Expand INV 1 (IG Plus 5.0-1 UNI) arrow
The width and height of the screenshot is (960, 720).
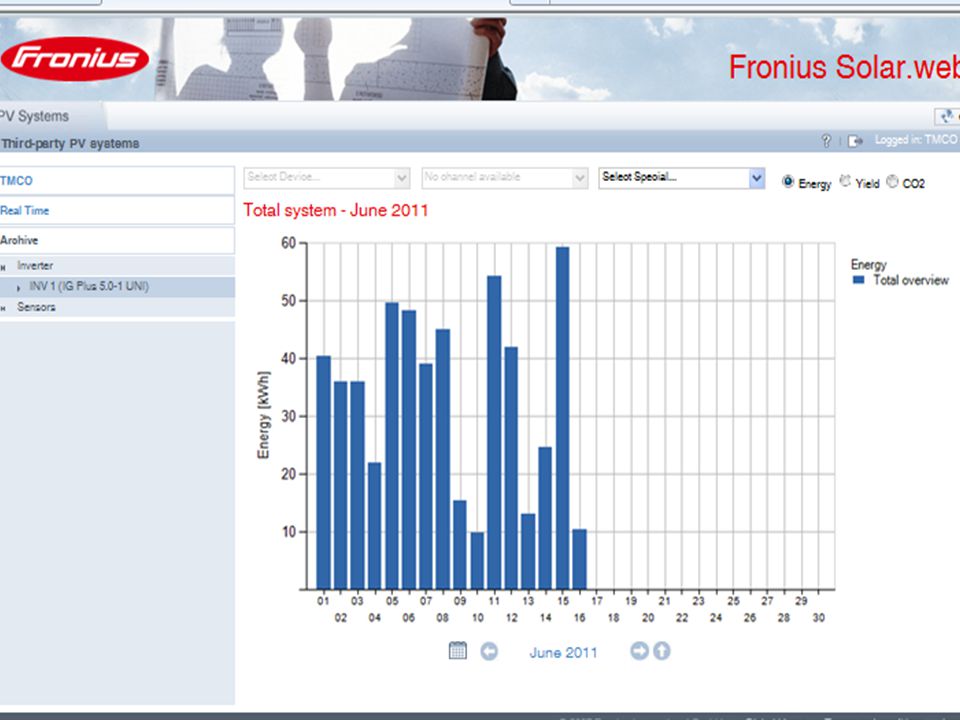tap(18, 287)
